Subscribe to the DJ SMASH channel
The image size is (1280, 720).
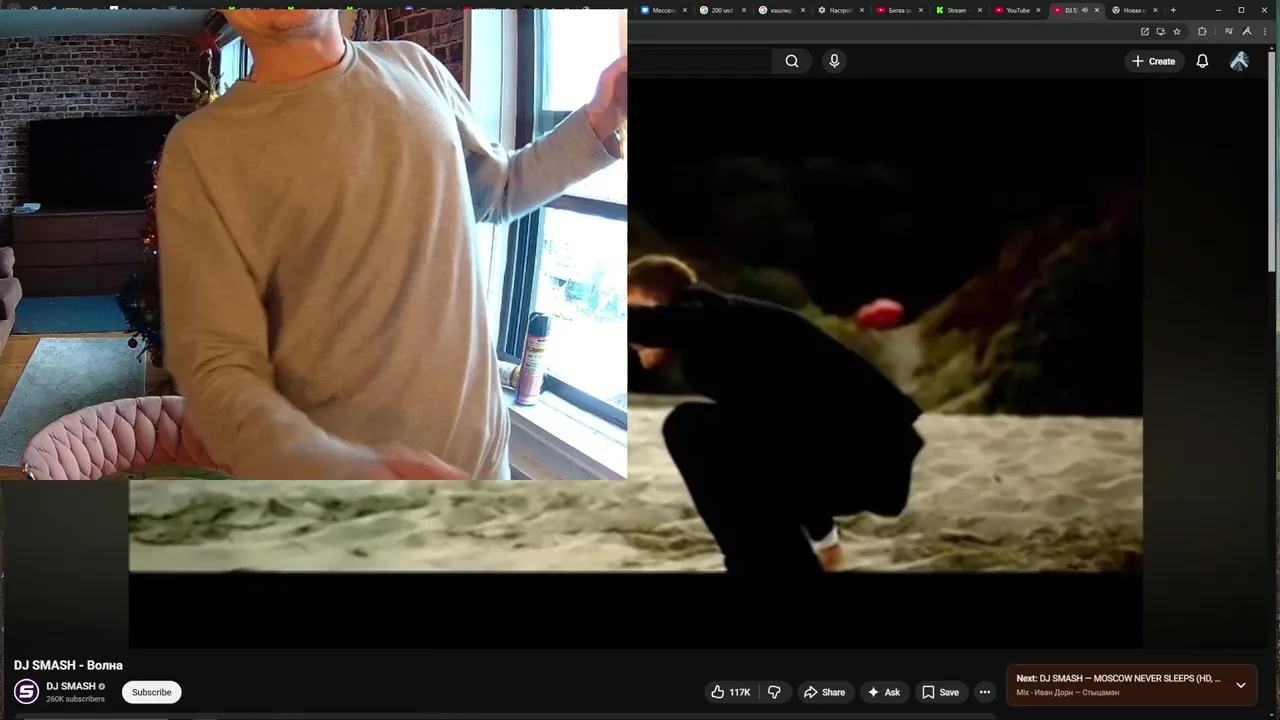coord(152,692)
